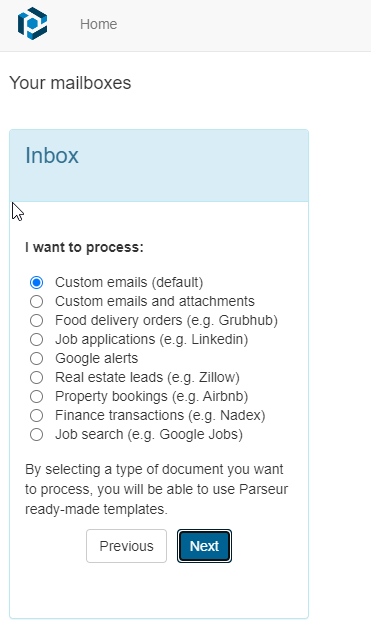Select Food delivery orders radio button
Image resolution: width=371 pixels, height=632 pixels.
coord(36,320)
